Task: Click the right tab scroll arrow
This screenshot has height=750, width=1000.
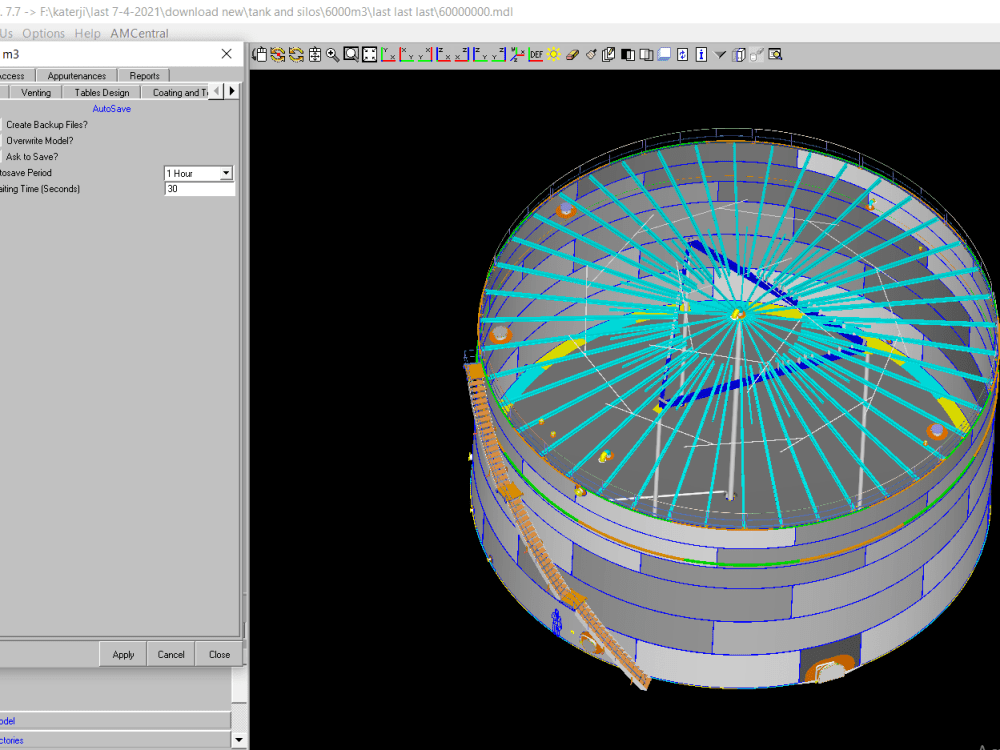Action: tap(231, 90)
